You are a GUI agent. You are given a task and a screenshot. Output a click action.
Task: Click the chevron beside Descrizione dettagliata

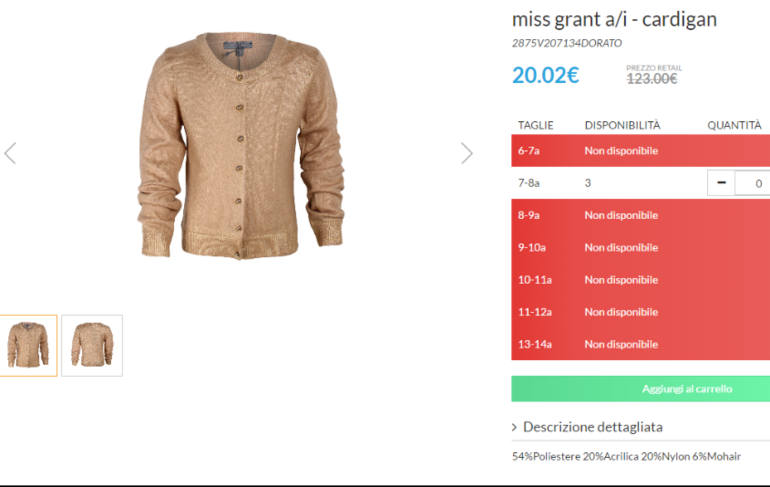(x=514, y=427)
